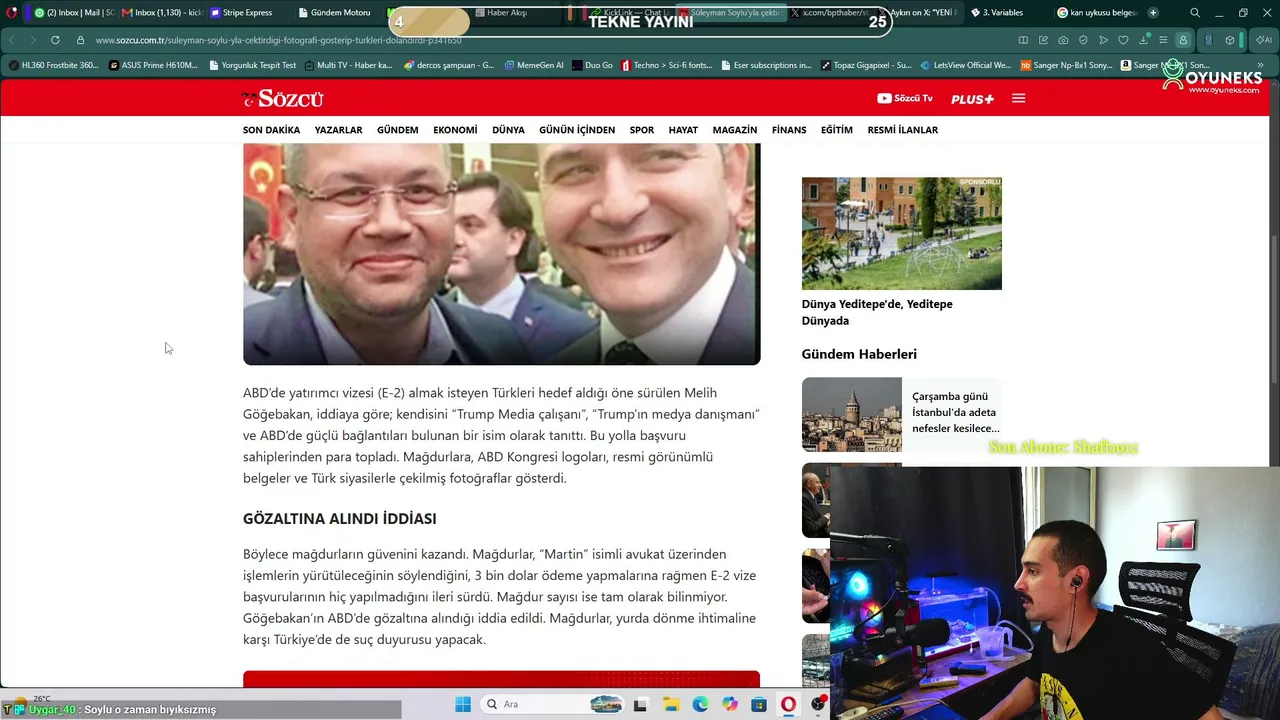1280x720 pixels.
Task: Open the 'Dünya Yeditepe'de, Yeditepe Dünyada' link
Action: click(x=877, y=312)
